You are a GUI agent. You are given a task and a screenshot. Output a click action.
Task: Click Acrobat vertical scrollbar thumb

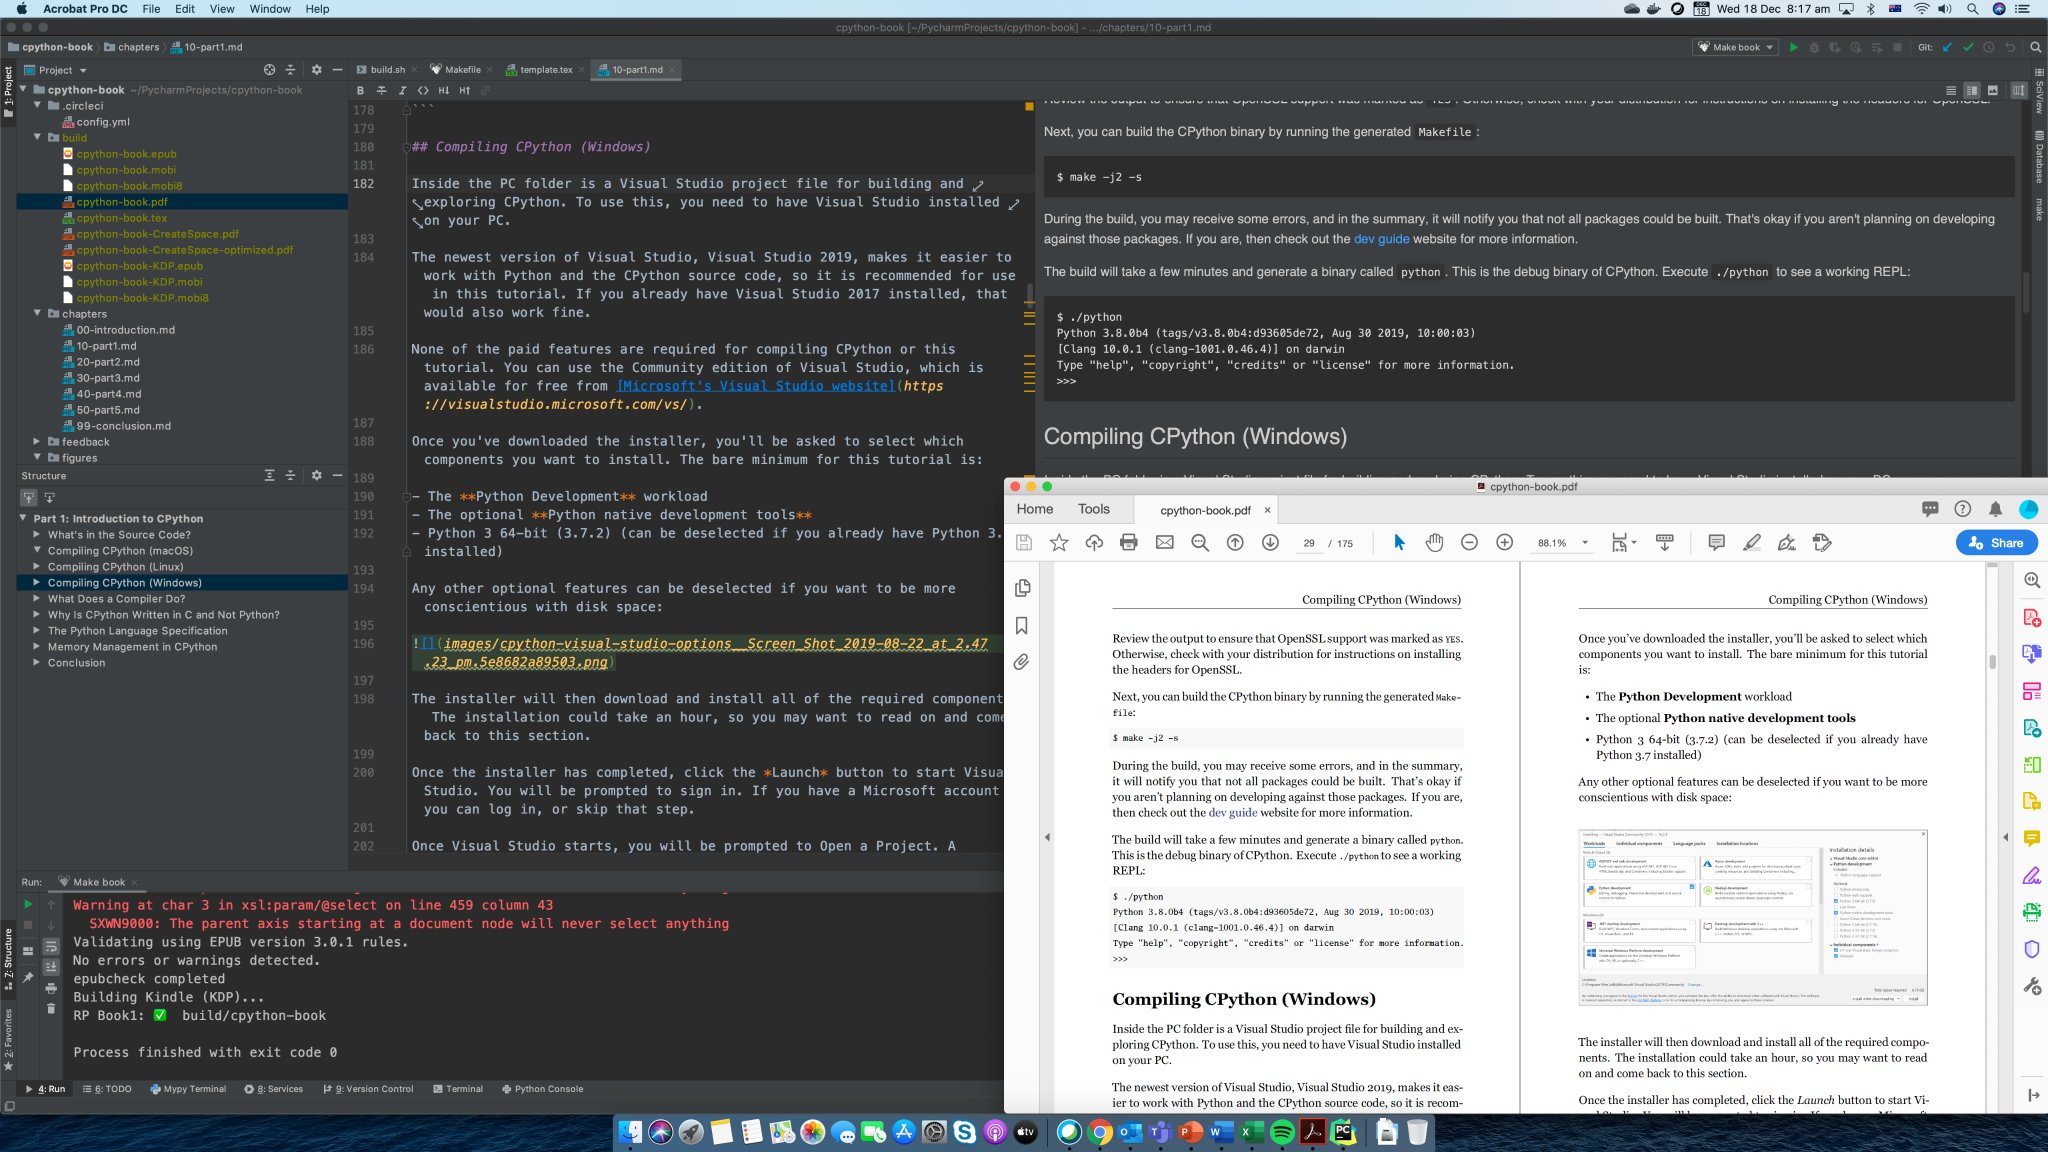click(x=1992, y=661)
